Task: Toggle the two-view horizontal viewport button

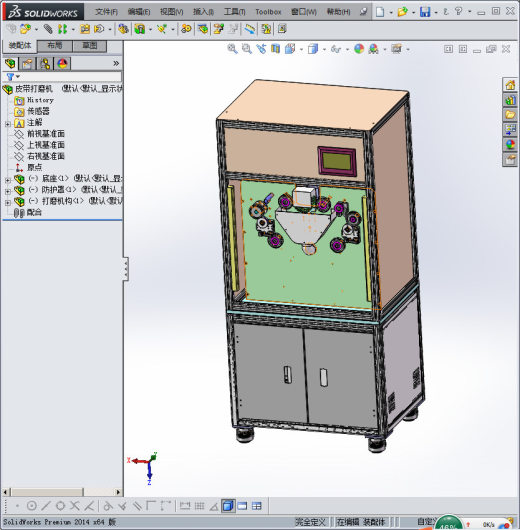Action: tap(242, 506)
